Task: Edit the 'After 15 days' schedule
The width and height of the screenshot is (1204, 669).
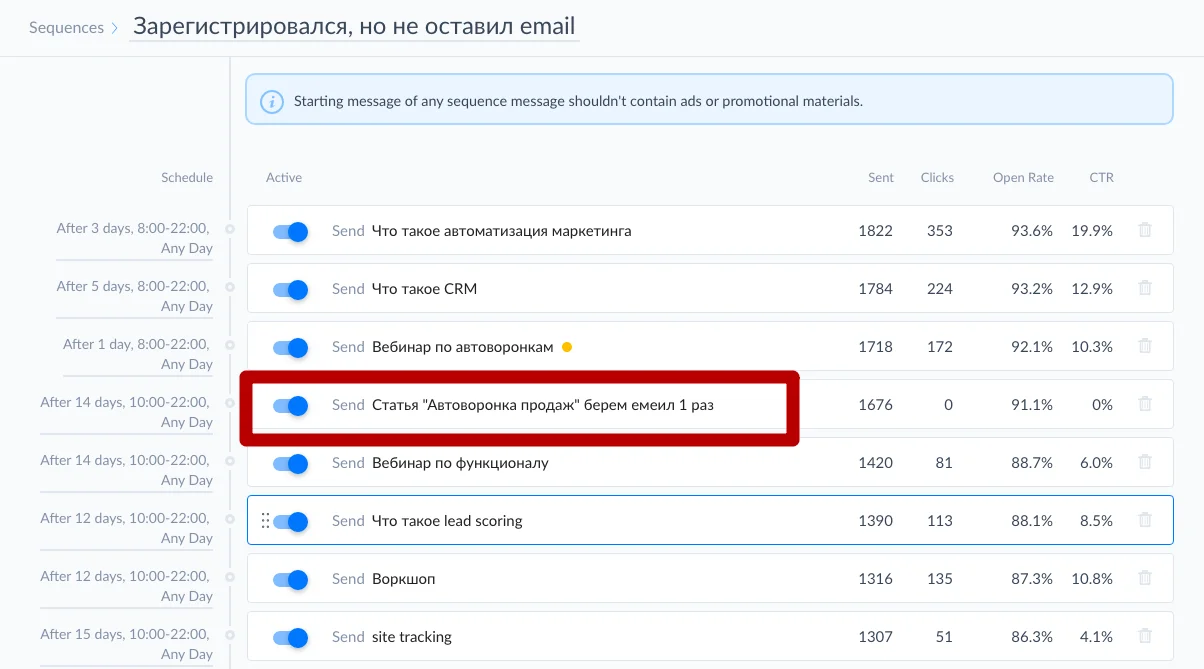Action: pyautogui.click(x=126, y=644)
